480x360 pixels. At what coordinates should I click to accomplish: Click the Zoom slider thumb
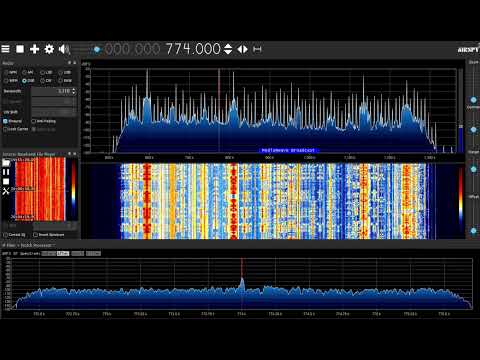click(473, 100)
